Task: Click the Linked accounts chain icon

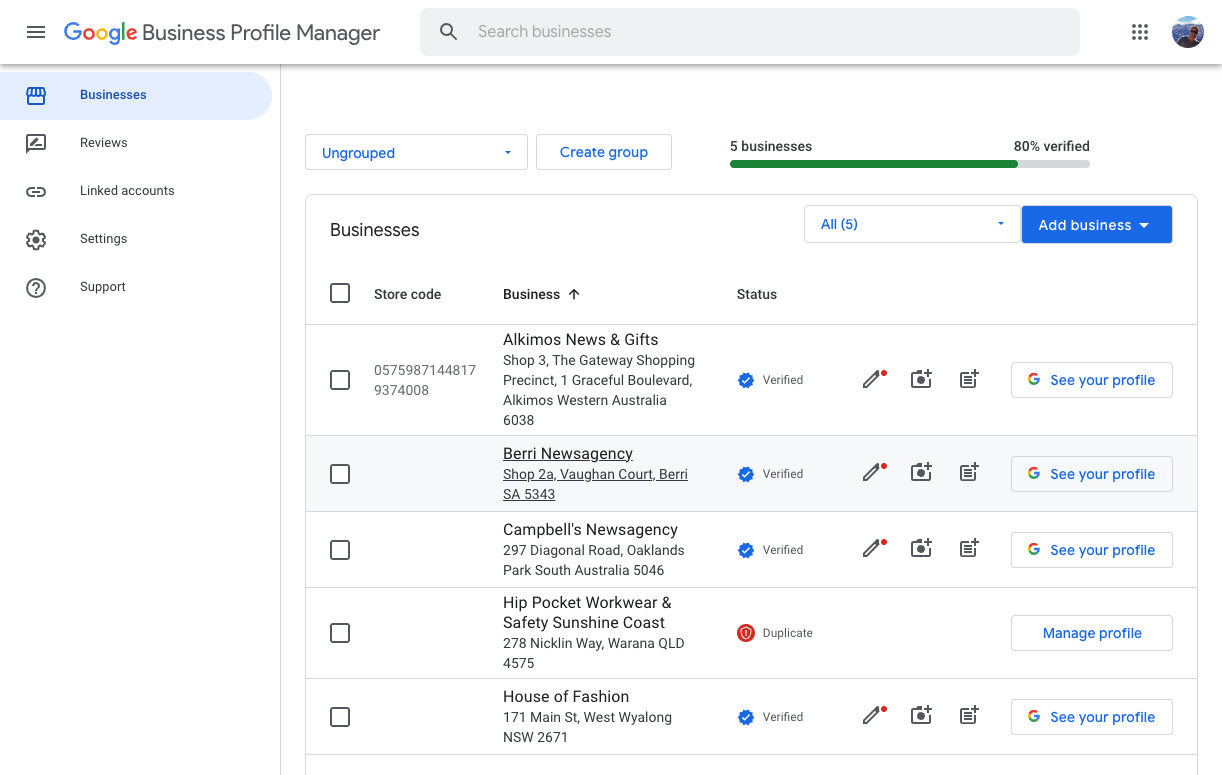Action: 36,191
